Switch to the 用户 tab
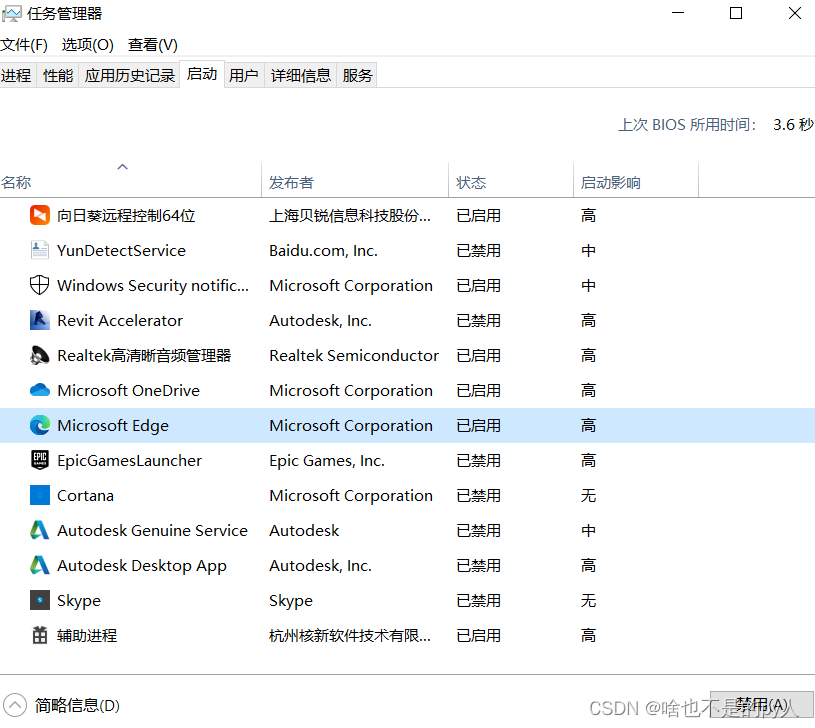Viewport: 815px width, 728px height. [244, 75]
